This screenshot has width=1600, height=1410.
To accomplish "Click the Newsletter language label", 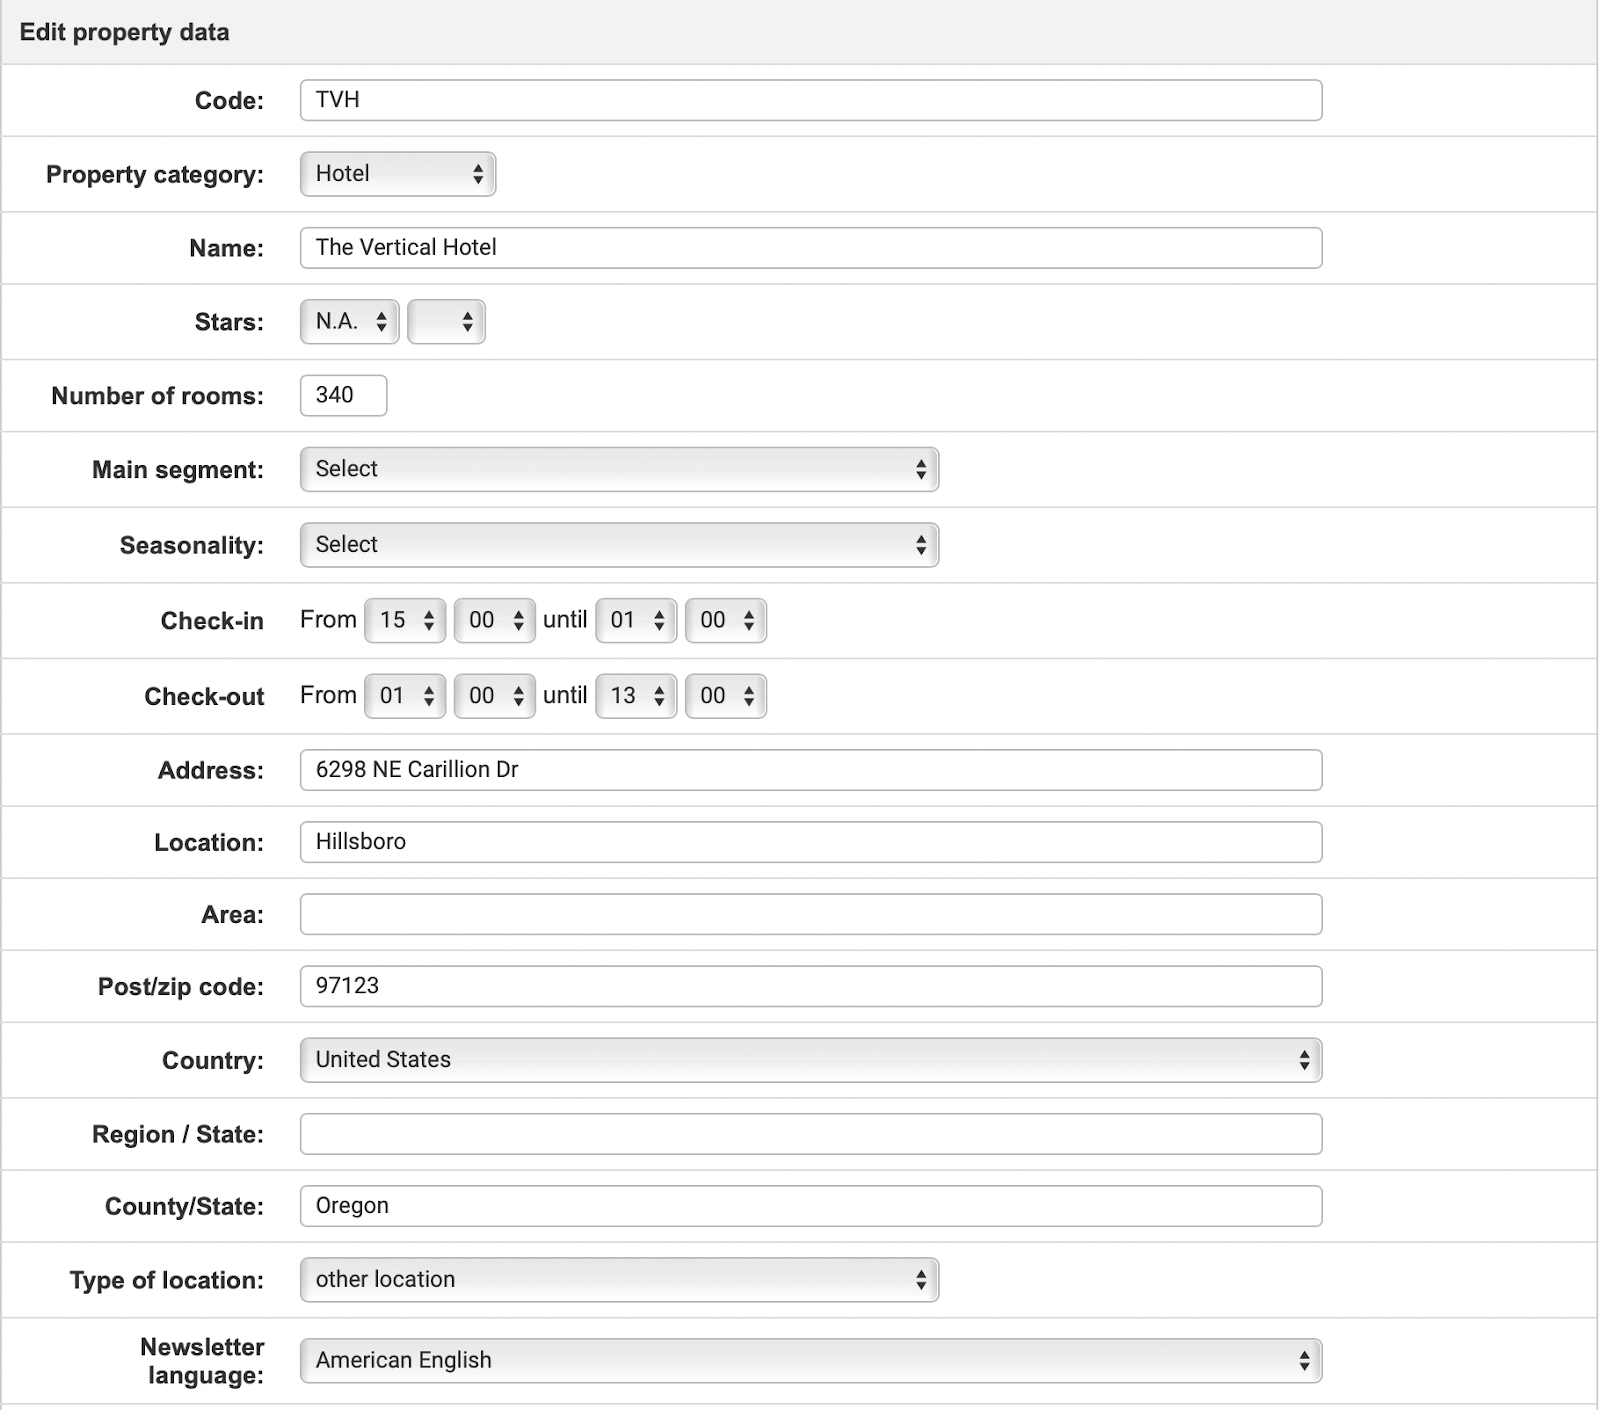I will point(202,1361).
